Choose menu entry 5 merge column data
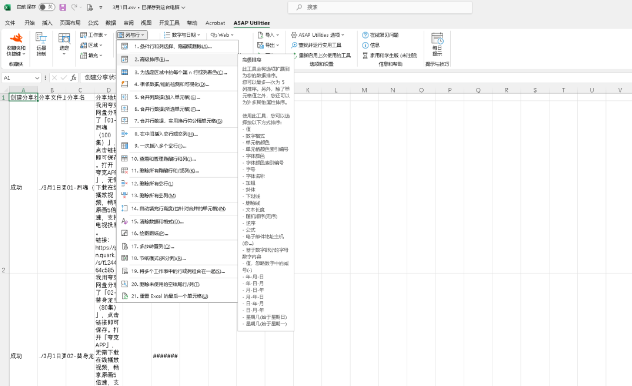The image size is (632, 386). [x=177, y=97]
